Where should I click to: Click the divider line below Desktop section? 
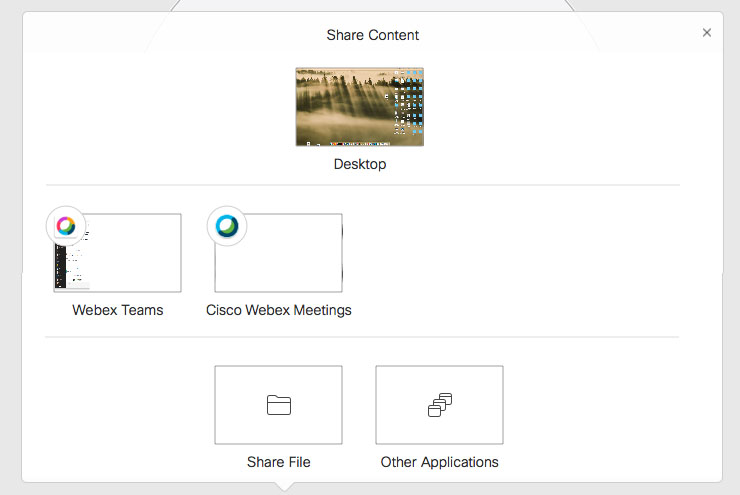362,185
